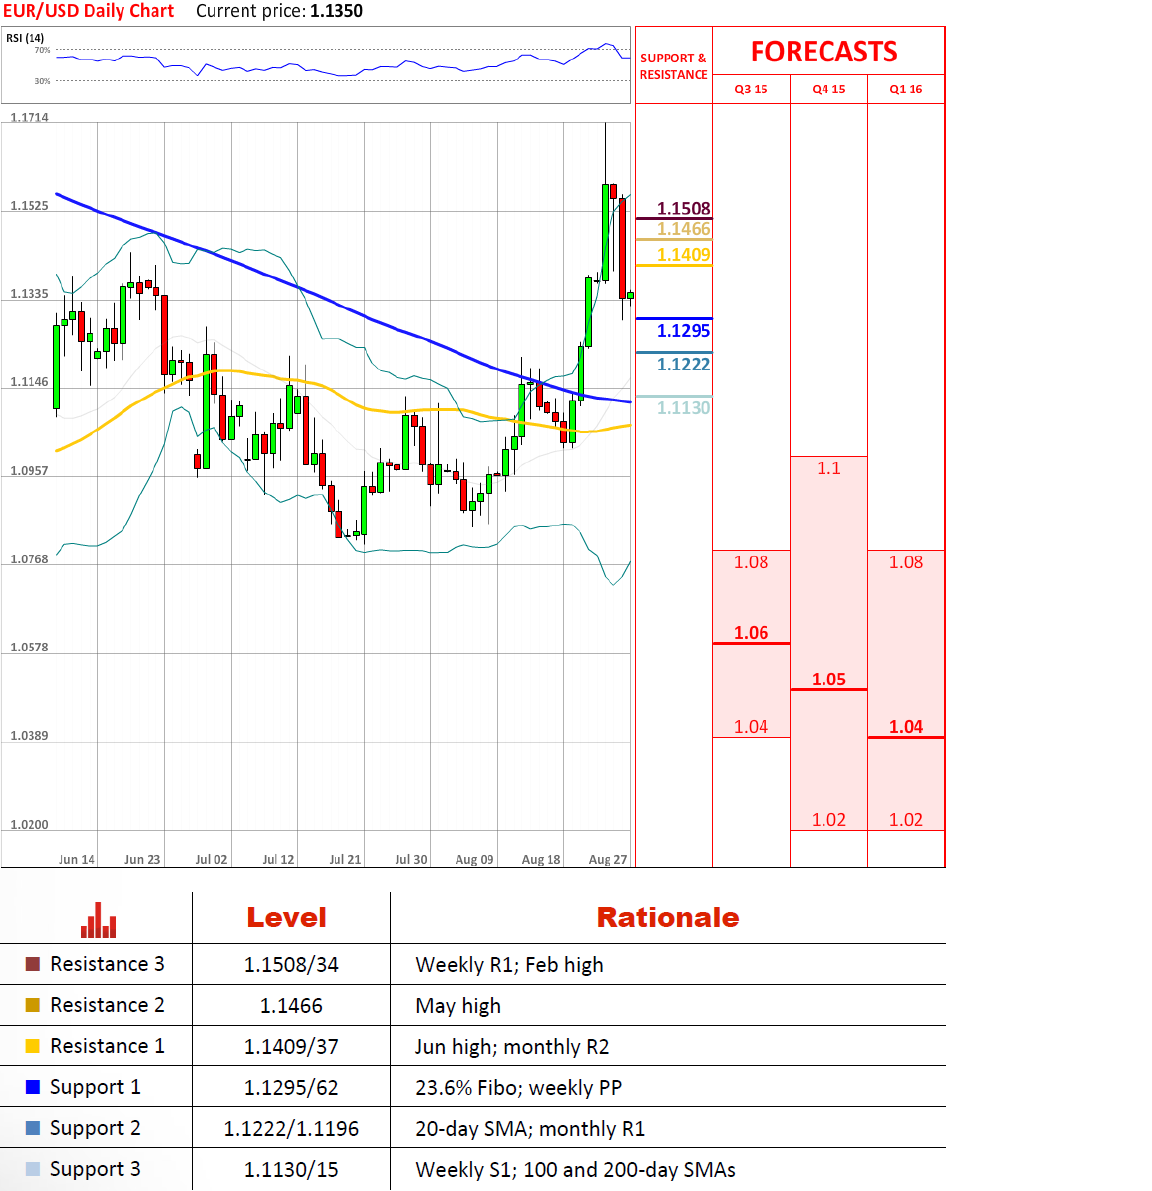Click the Resistance 2 gold square marker

point(33,1005)
